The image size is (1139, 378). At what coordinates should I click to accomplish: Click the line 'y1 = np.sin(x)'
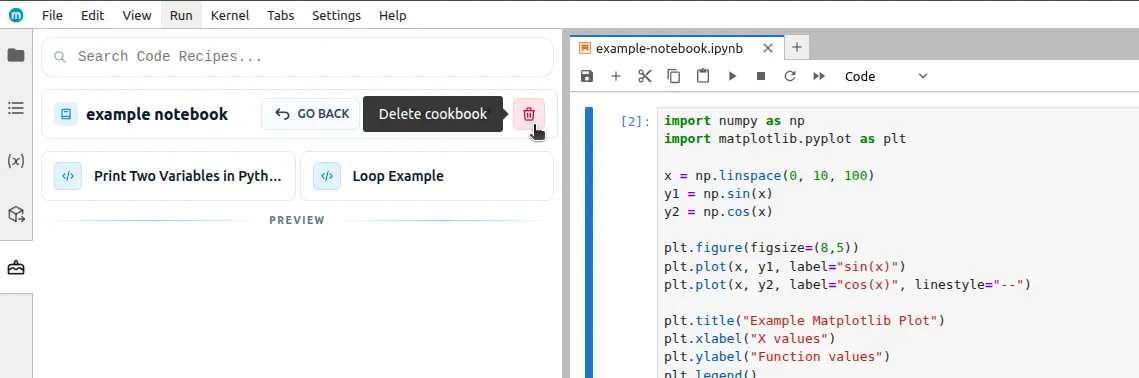point(718,194)
